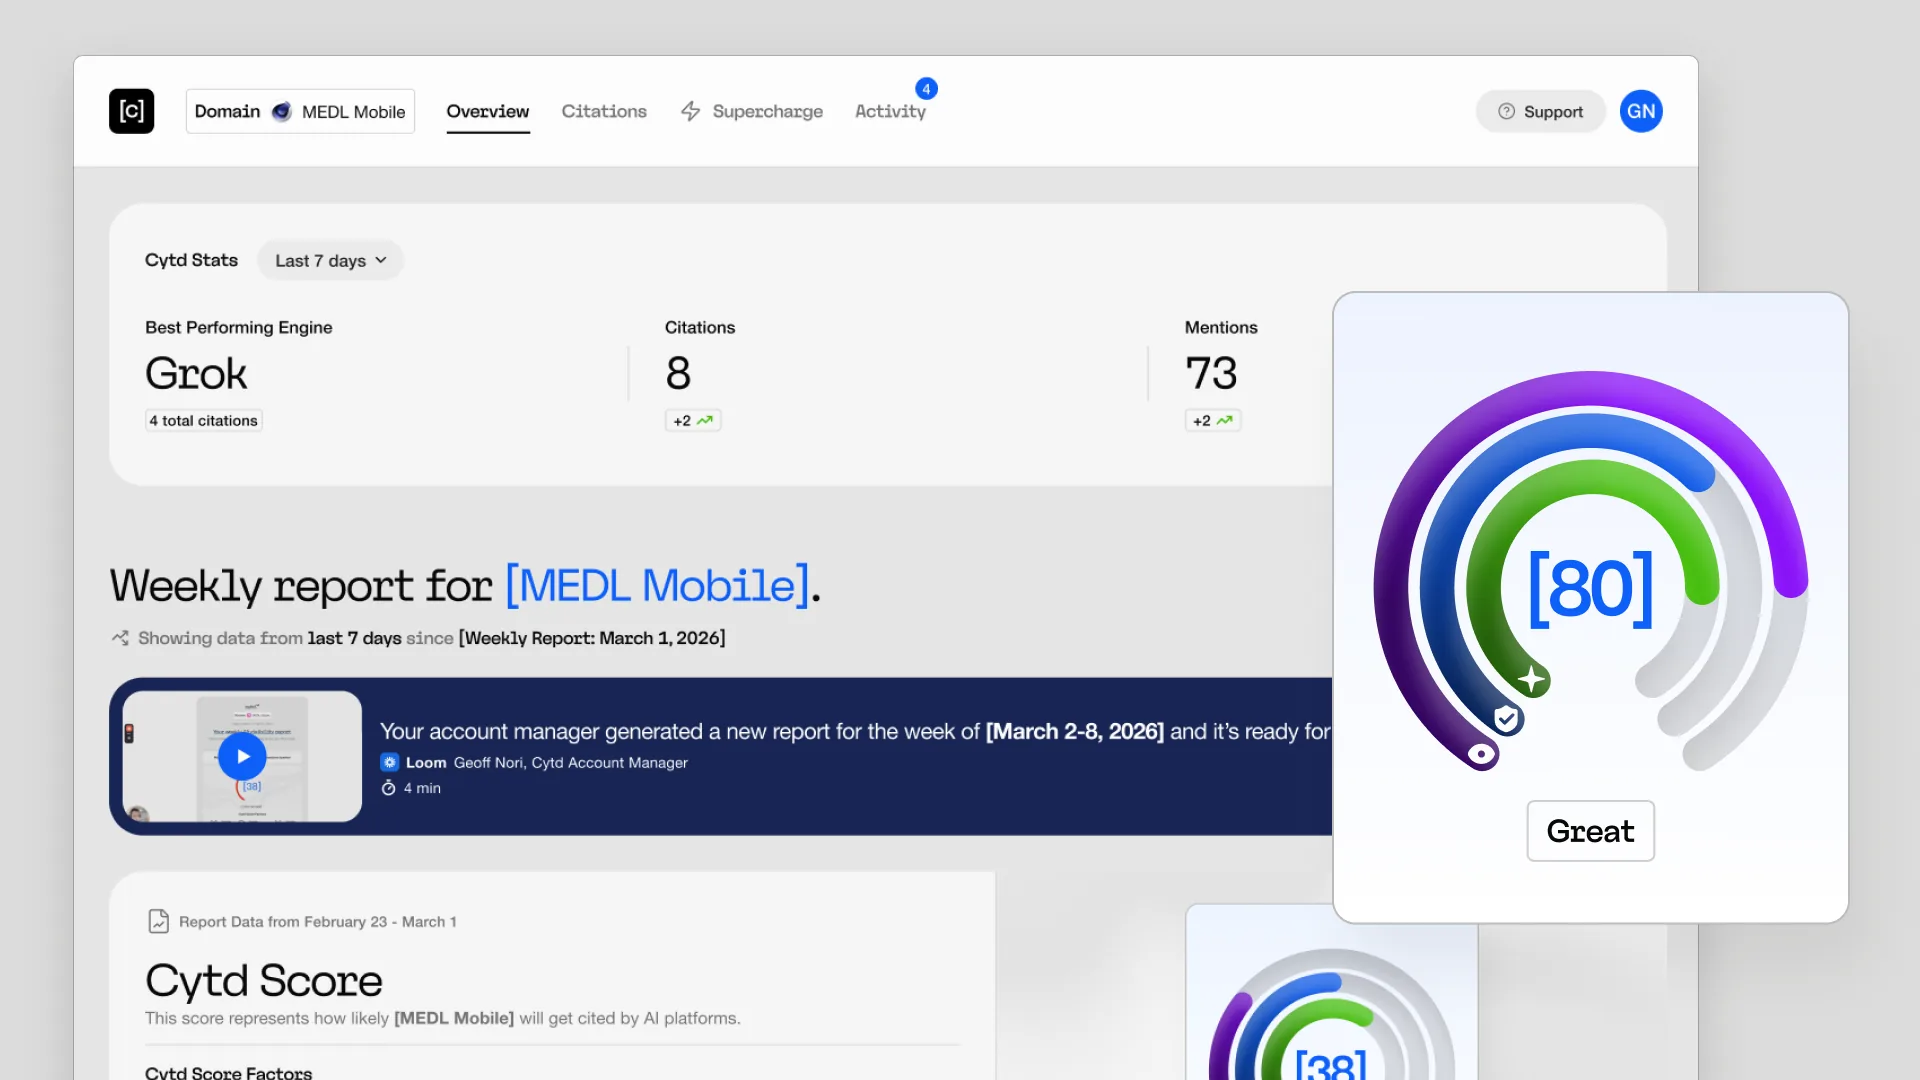The width and height of the screenshot is (1920, 1080).
Task: Click Geoff Nori, Cytd Account Manager text
Action: [571, 762]
